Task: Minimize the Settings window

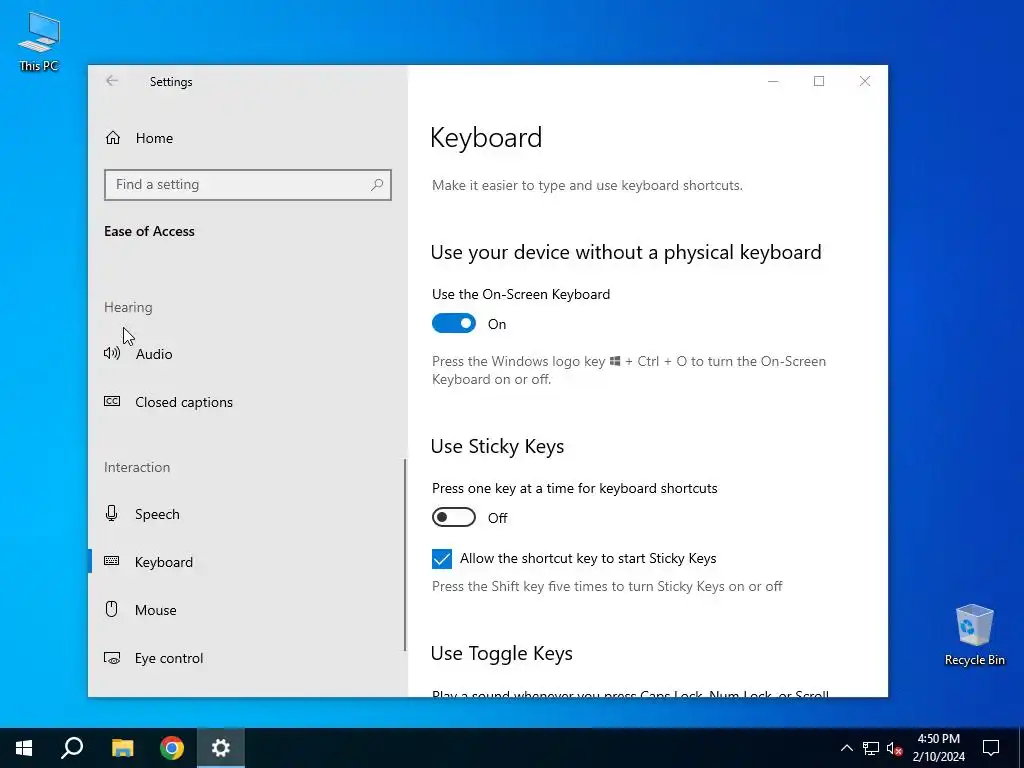Action: click(773, 81)
